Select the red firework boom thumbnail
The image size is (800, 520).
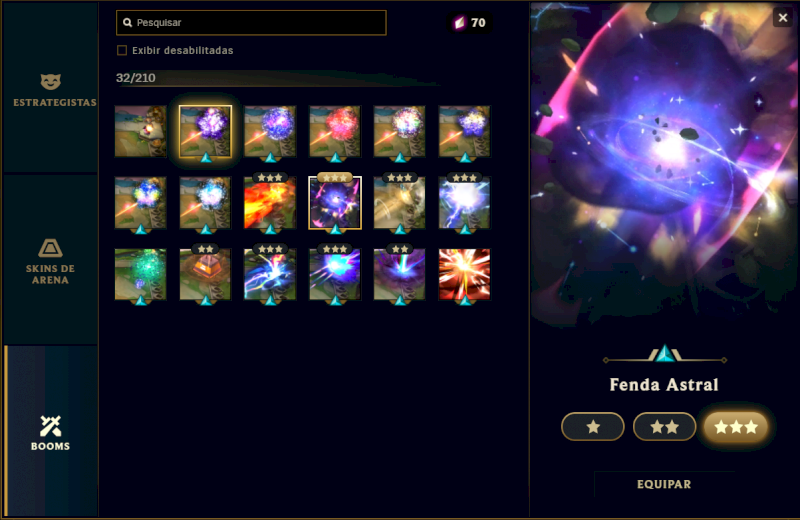click(x=335, y=132)
